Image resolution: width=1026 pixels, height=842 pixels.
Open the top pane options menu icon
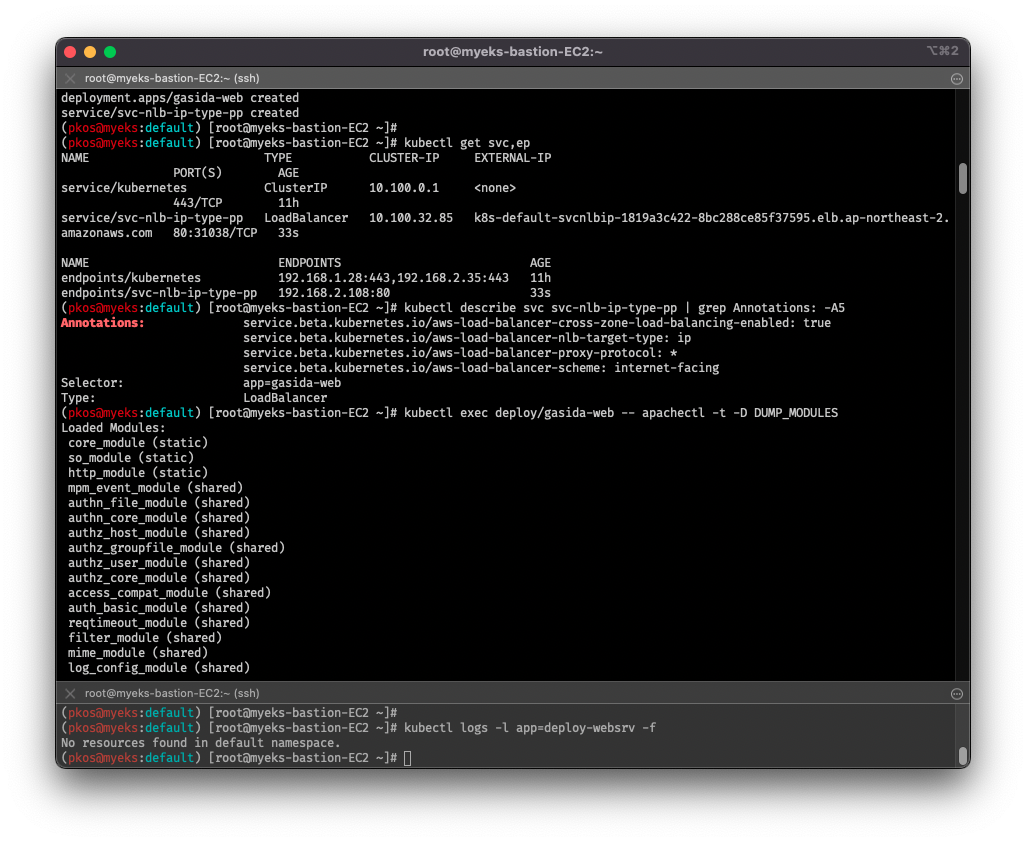point(957,79)
